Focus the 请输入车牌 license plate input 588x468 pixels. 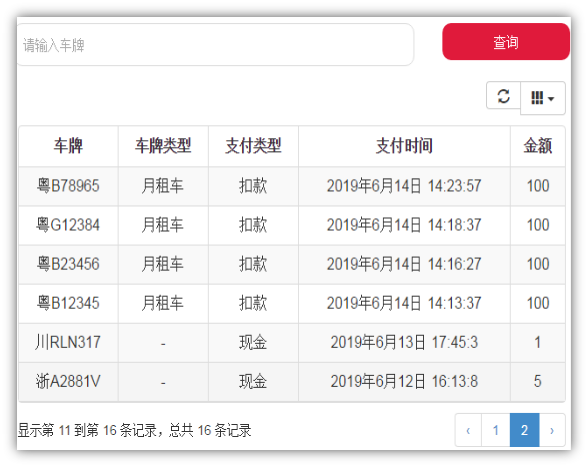coord(215,45)
